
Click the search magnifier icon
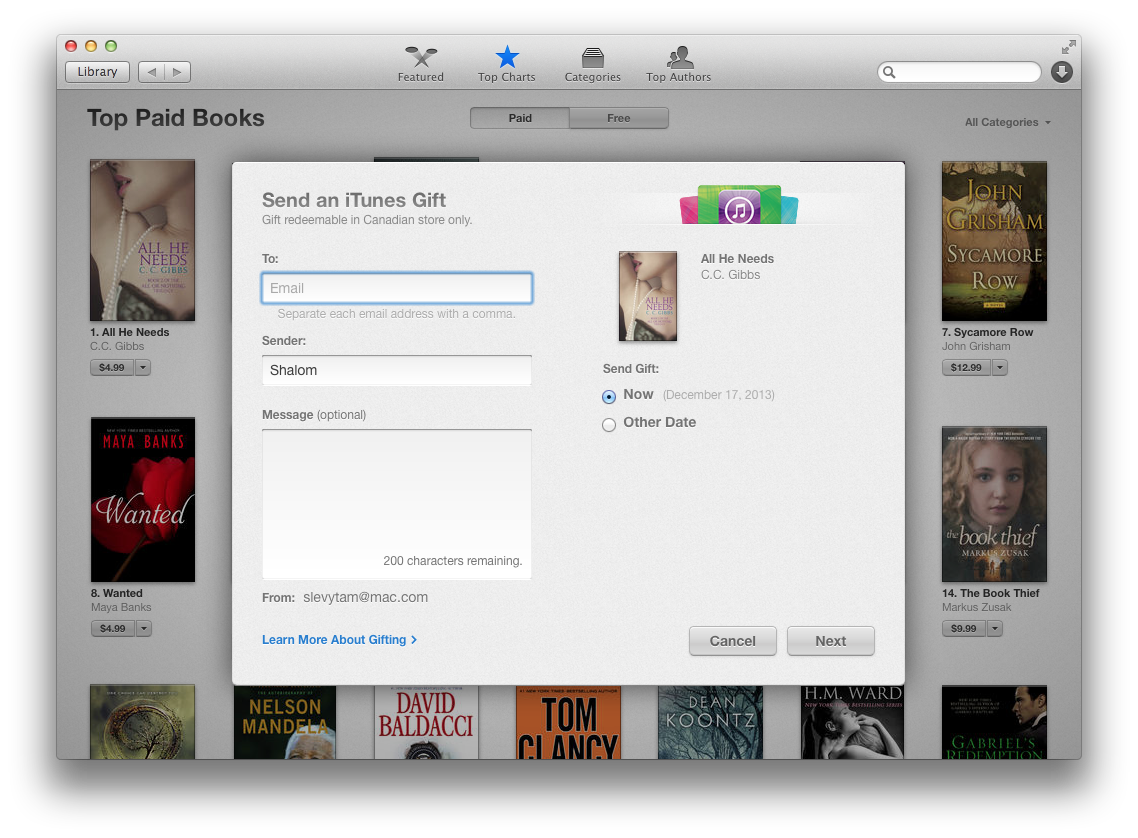[x=889, y=72]
